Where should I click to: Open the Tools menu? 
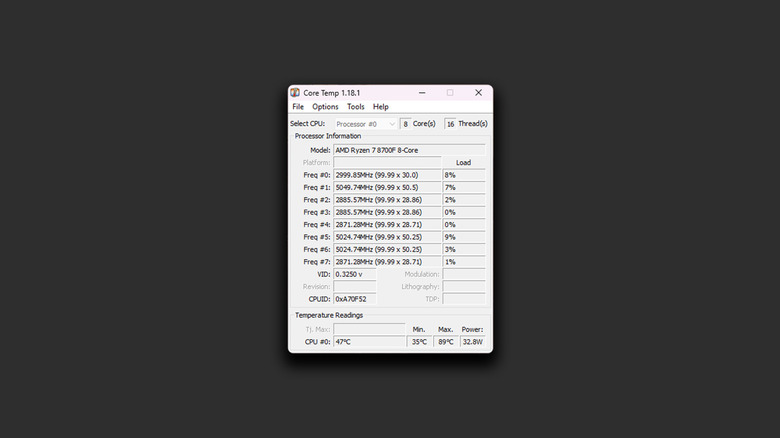pos(356,107)
